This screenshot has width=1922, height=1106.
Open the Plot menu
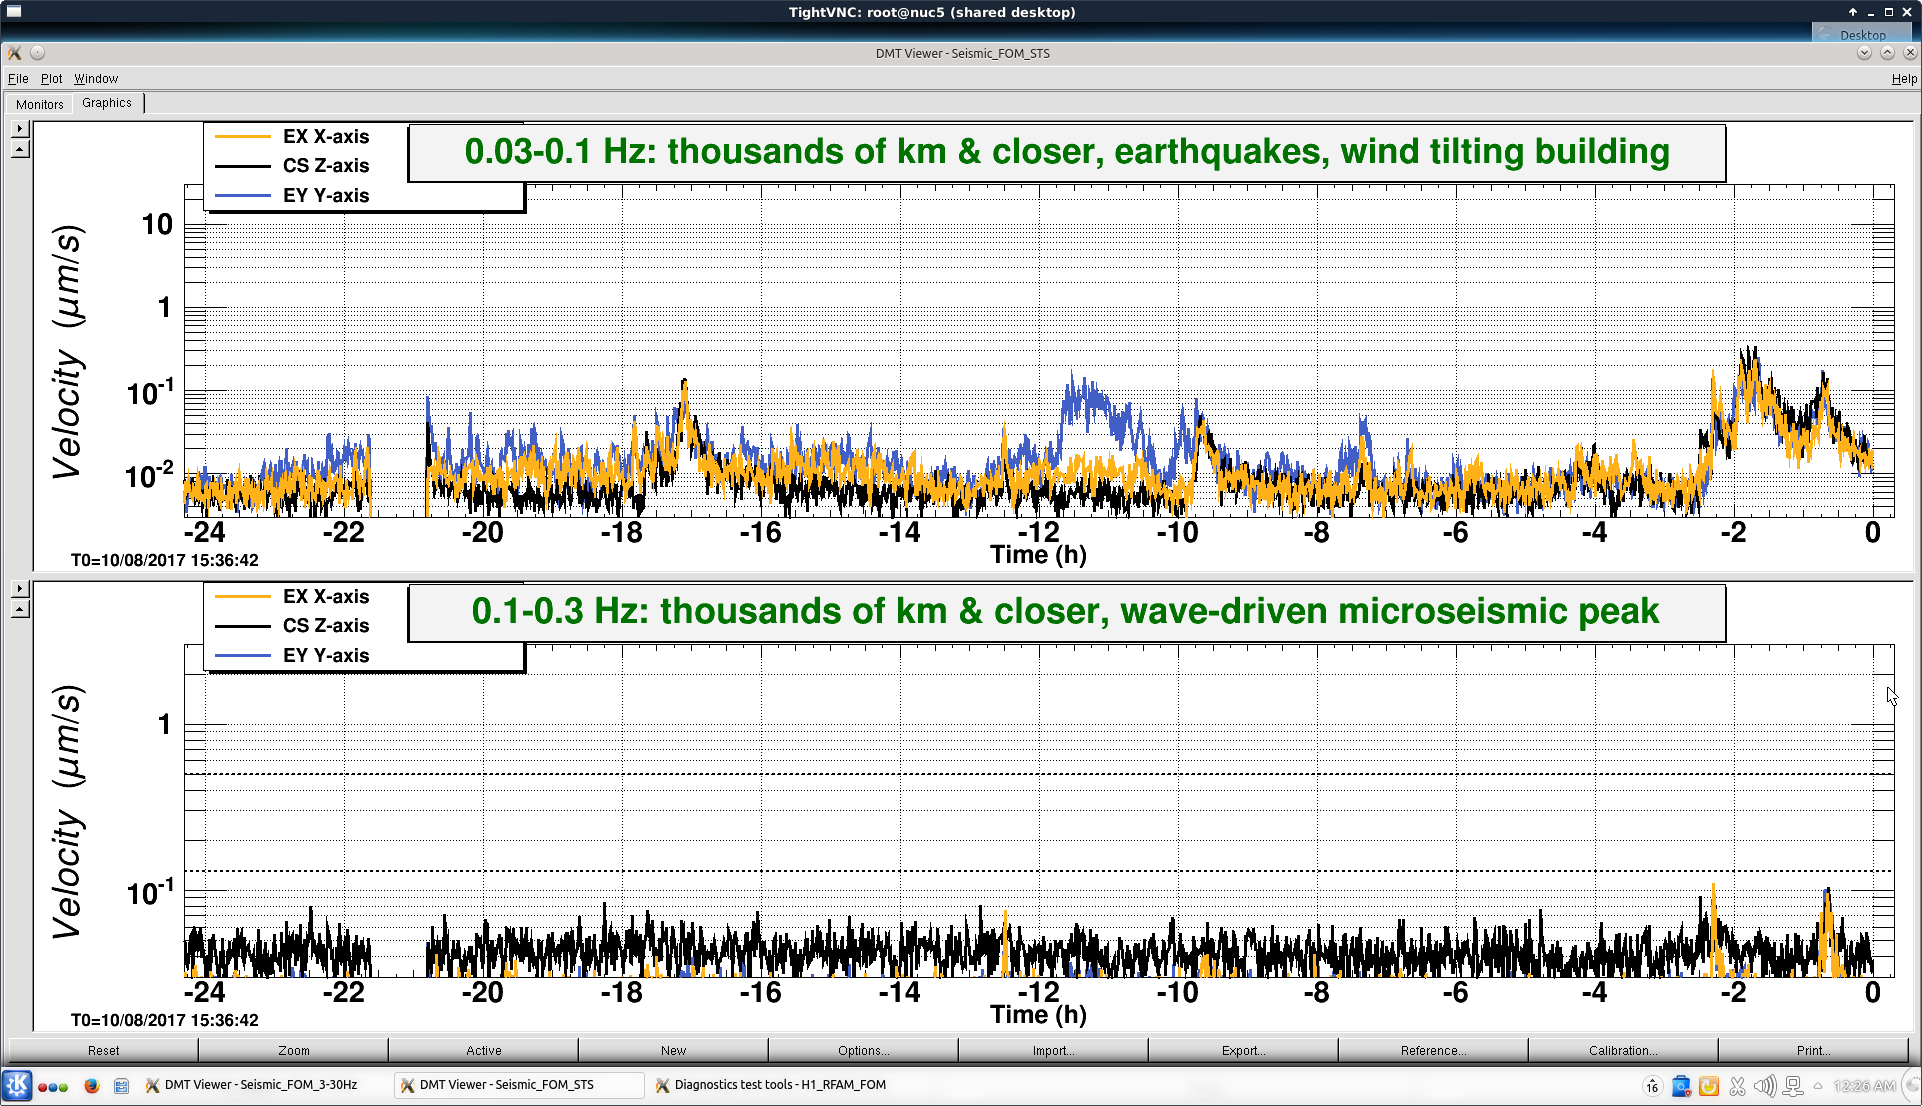point(51,79)
